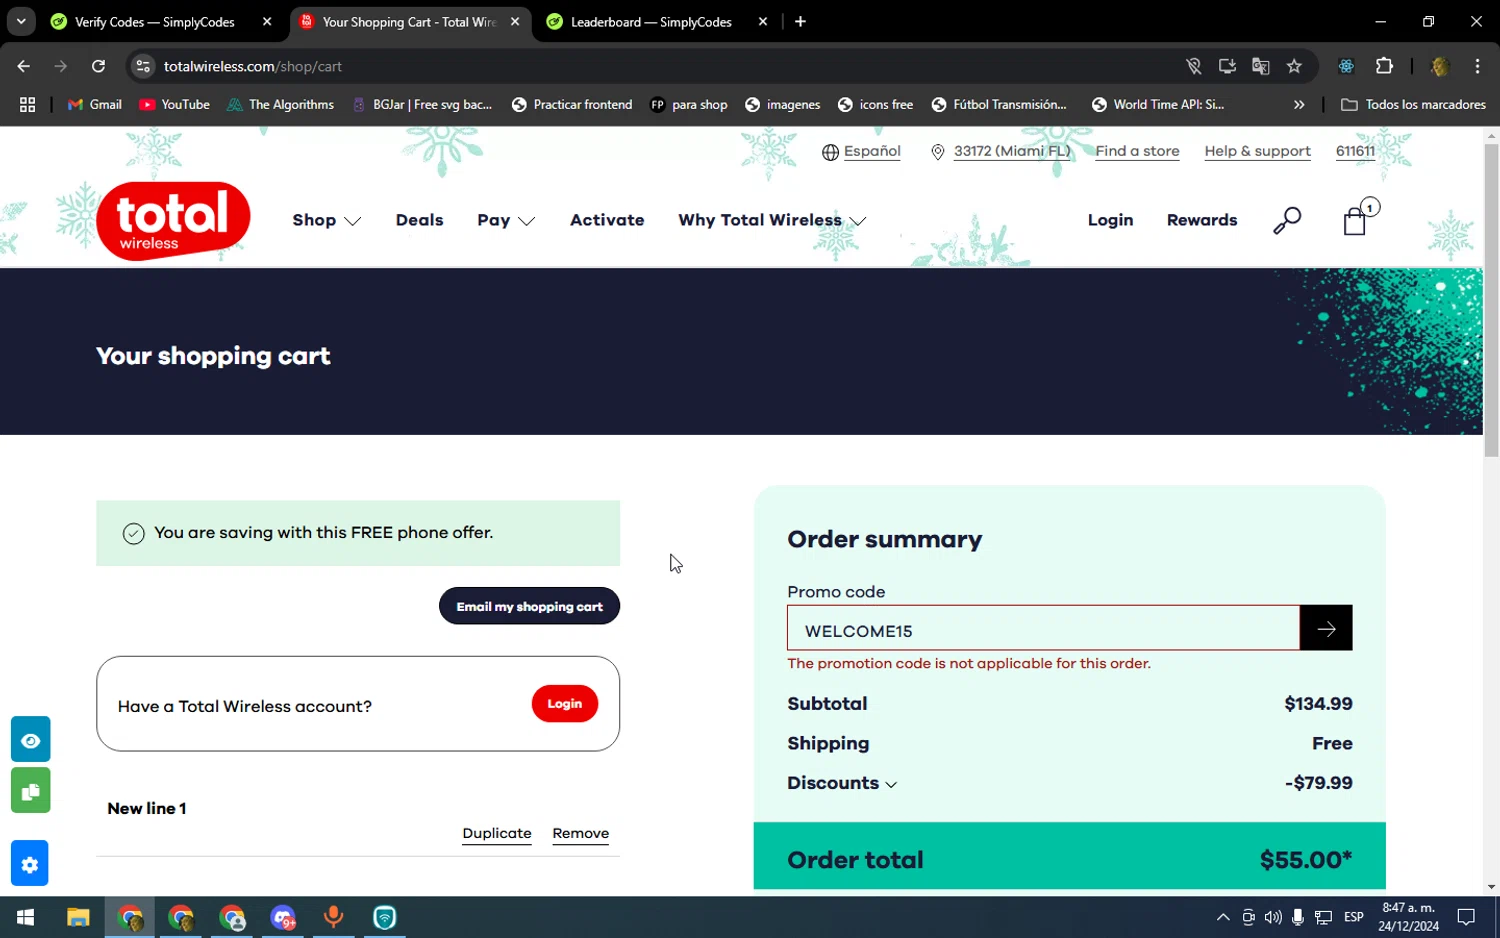This screenshot has width=1500, height=938.
Task: Expand the Why Total Wireless menu
Action: [772, 220]
